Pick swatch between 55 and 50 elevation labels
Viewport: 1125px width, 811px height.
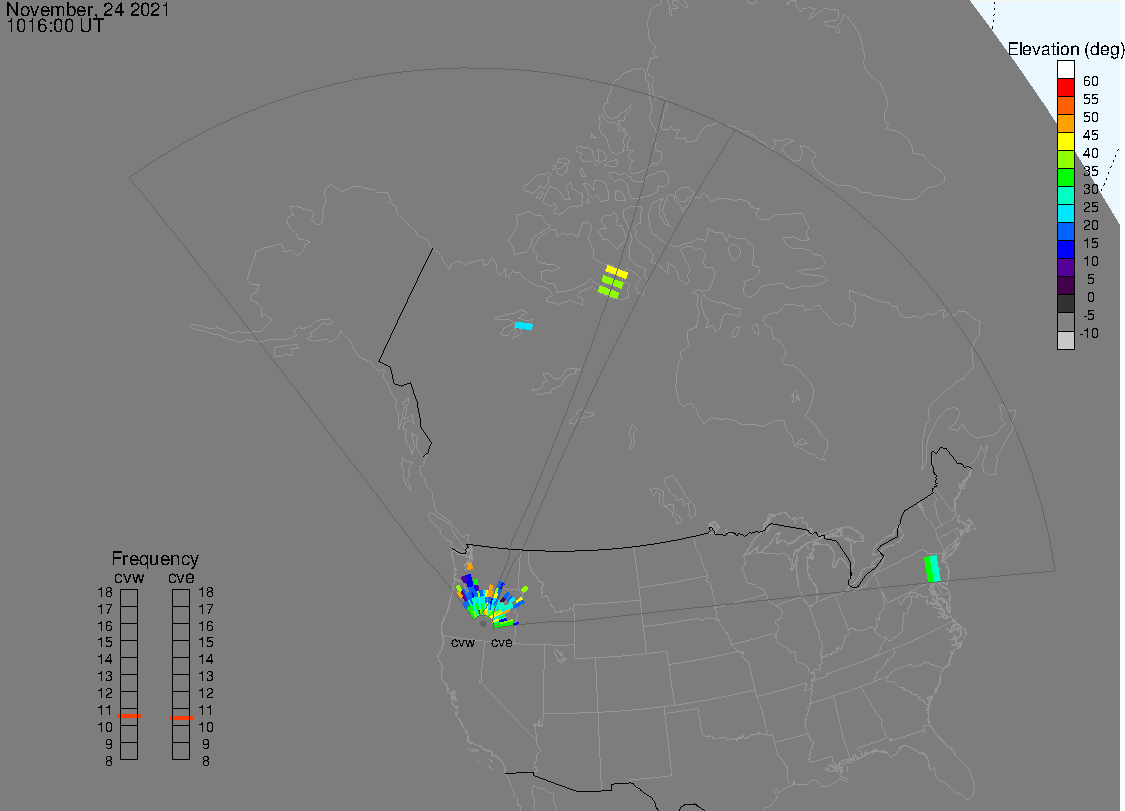[1065, 106]
